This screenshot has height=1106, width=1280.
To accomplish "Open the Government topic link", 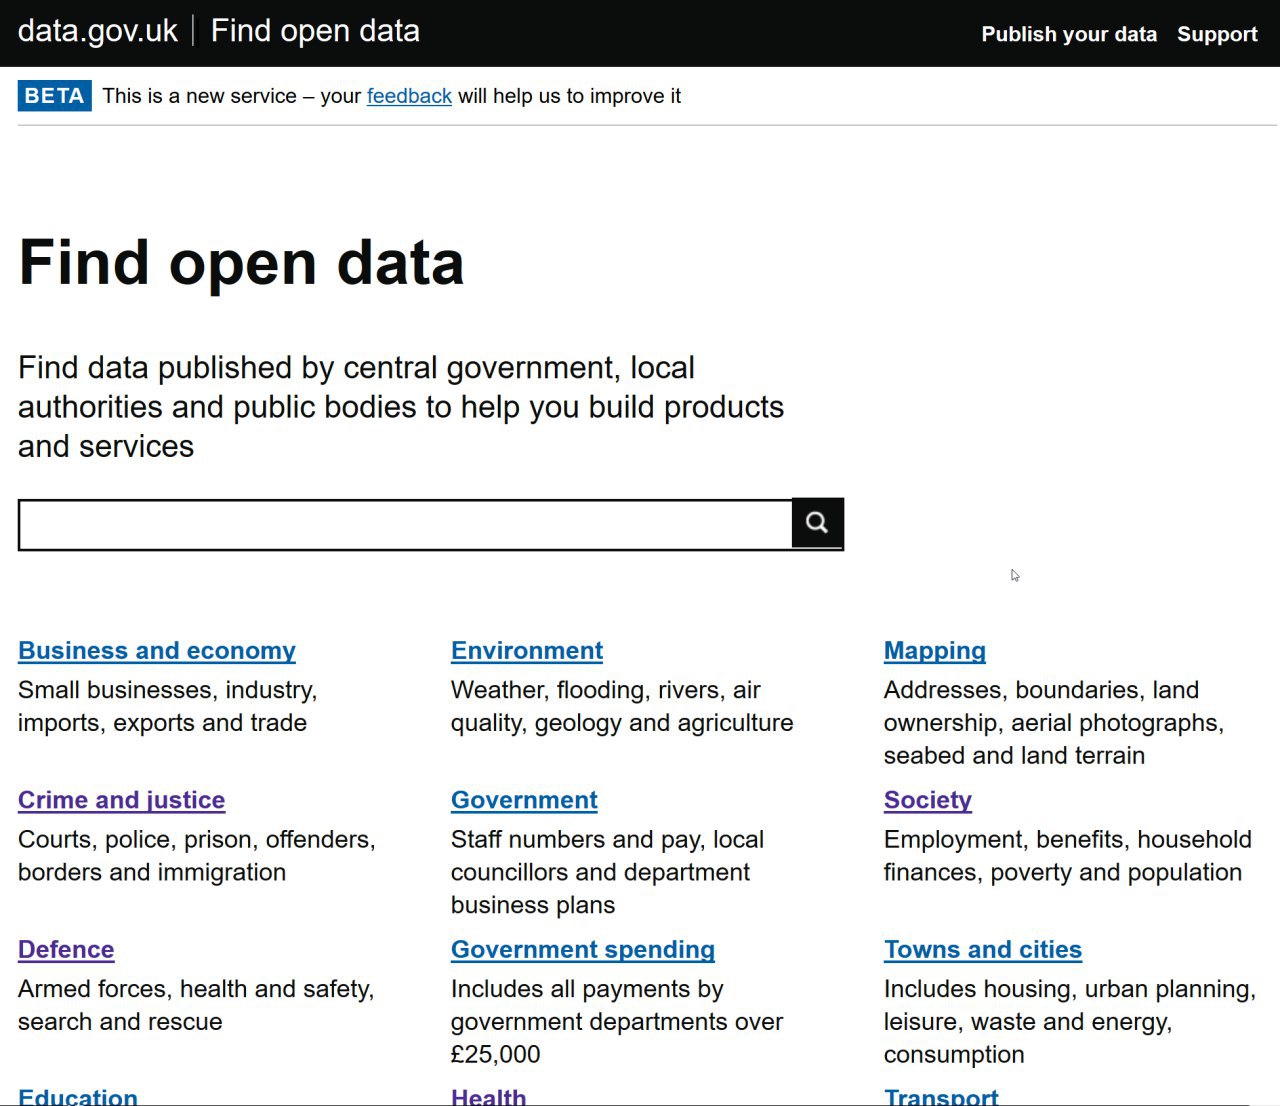I will tap(524, 800).
